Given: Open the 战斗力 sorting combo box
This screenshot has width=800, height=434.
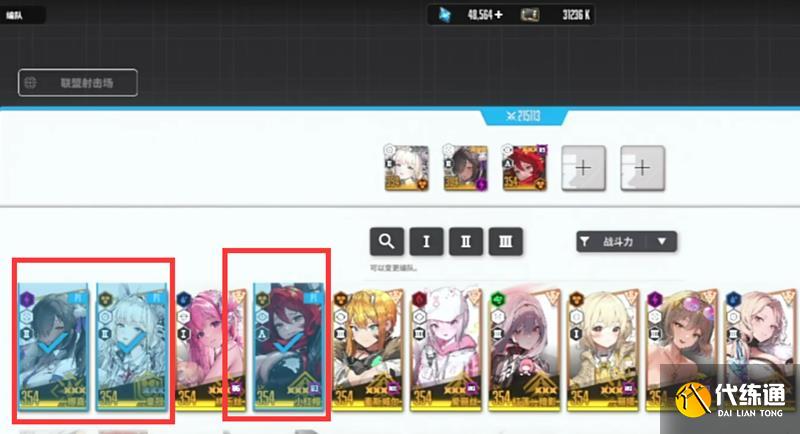Looking at the screenshot, I should (627, 241).
